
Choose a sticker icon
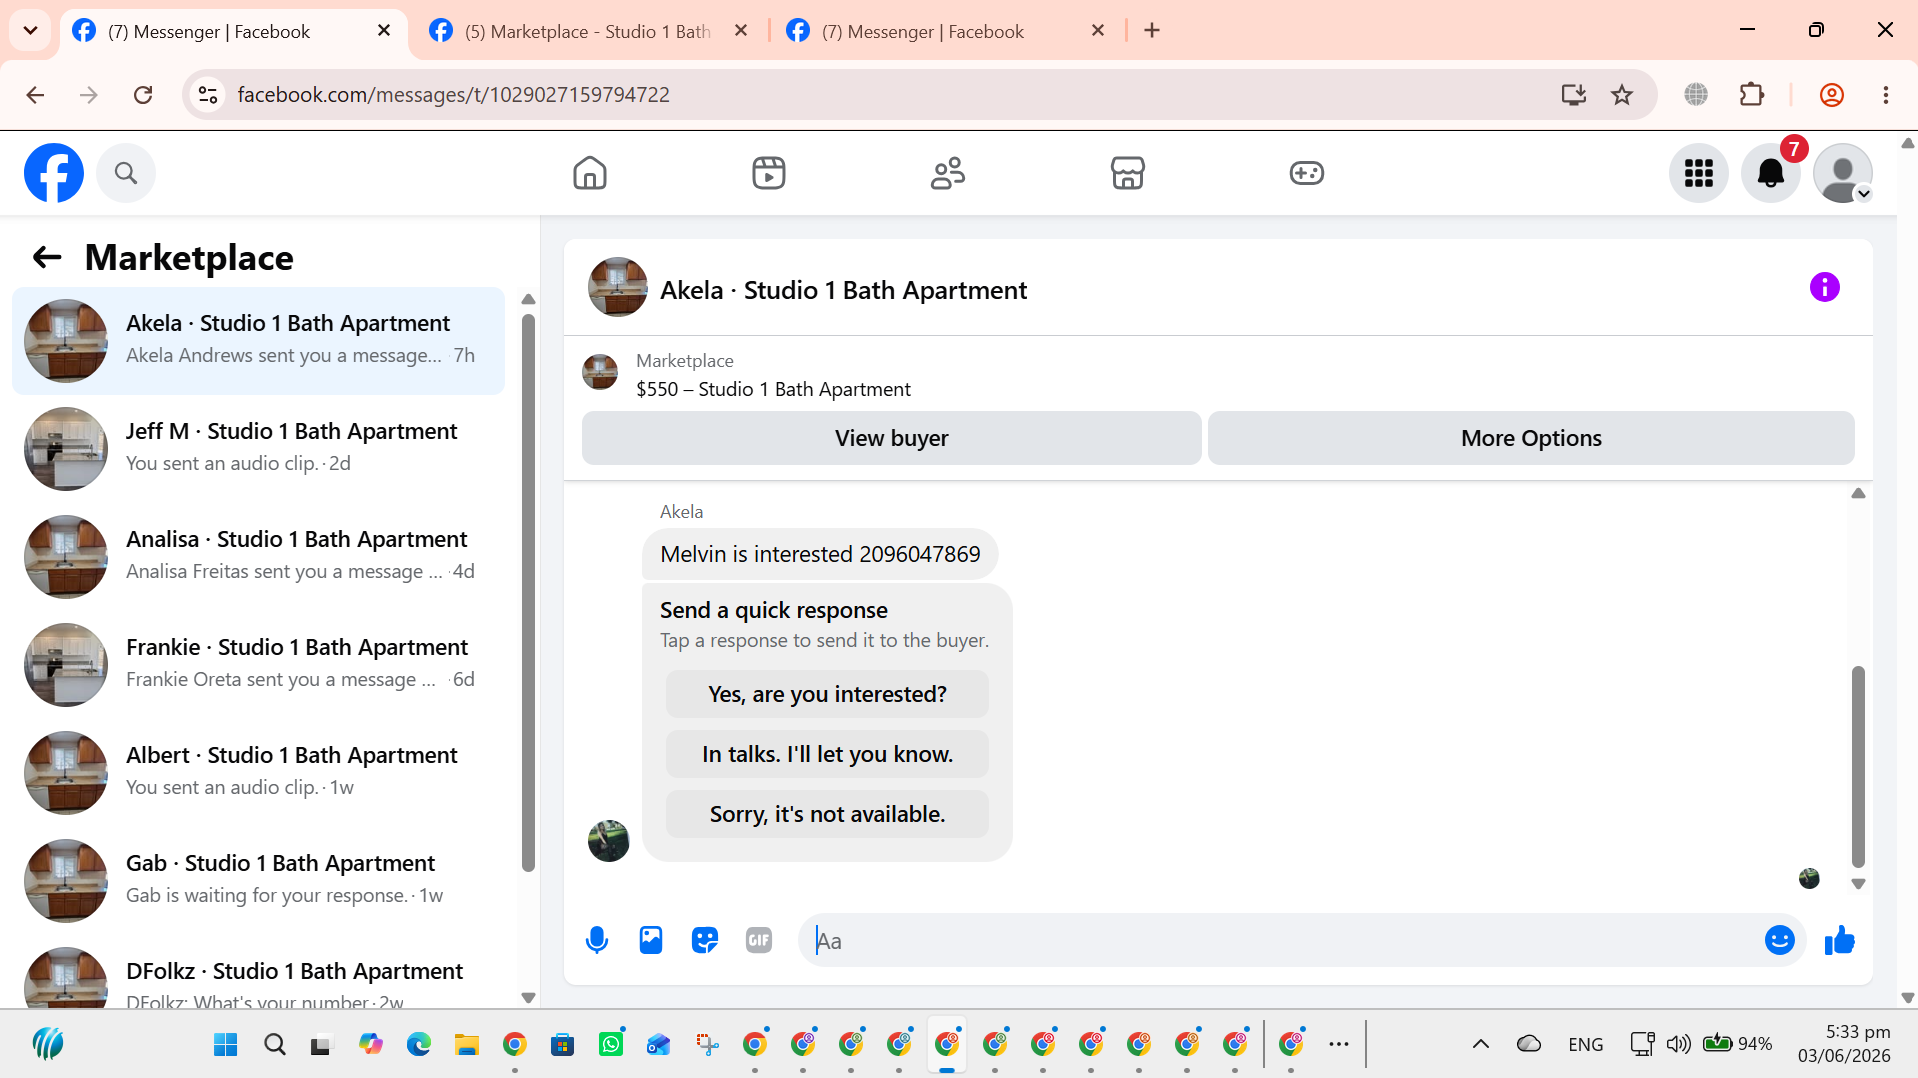point(705,940)
